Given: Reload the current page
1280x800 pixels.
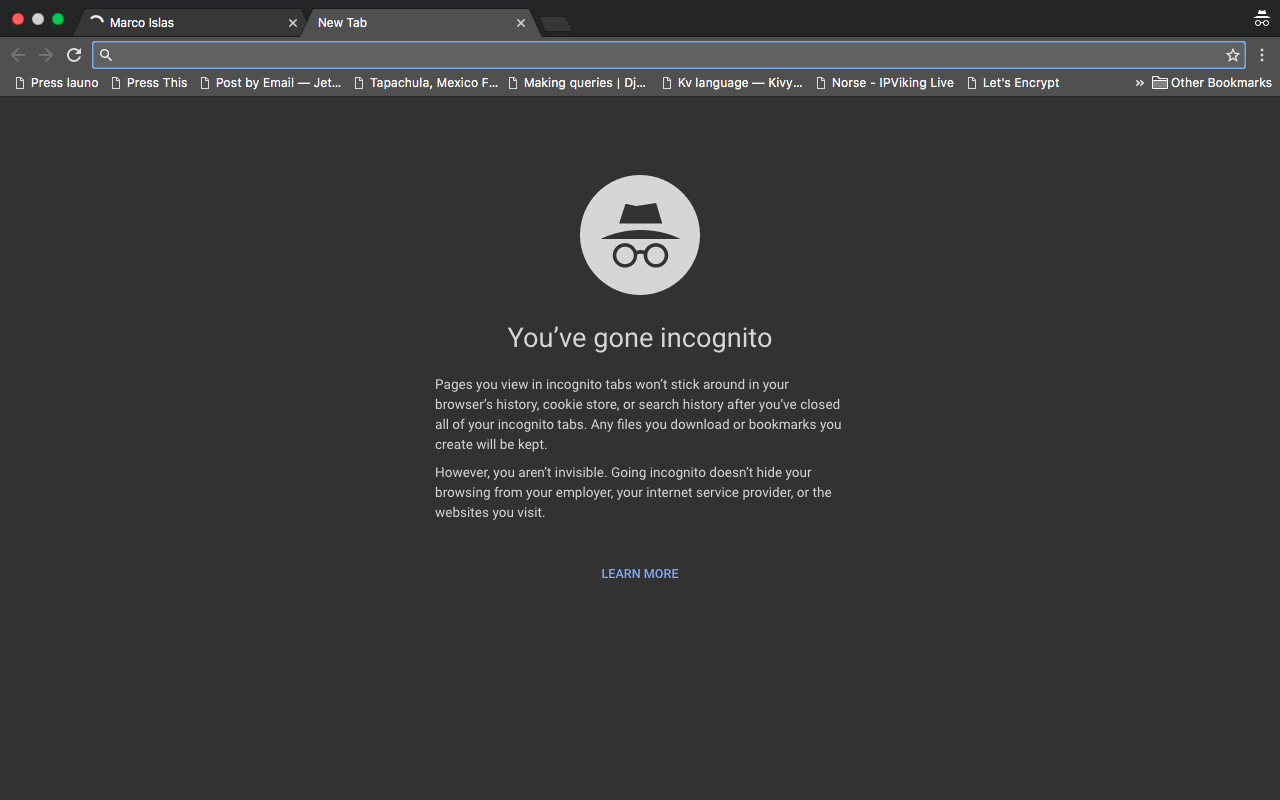Looking at the screenshot, I should (x=74, y=55).
